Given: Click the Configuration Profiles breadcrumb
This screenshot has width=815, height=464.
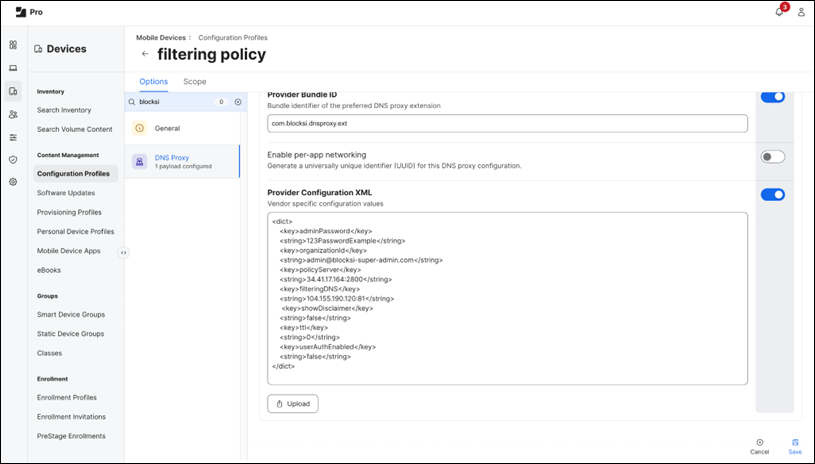Looking at the screenshot, I should (x=233, y=37).
